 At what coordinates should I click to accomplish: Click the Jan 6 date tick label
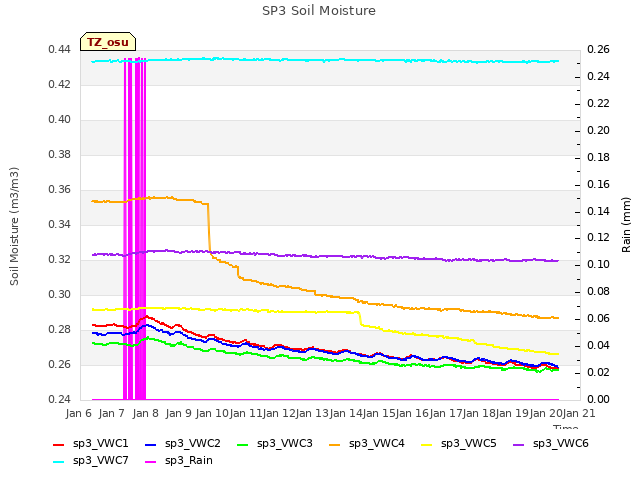[79, 413]
